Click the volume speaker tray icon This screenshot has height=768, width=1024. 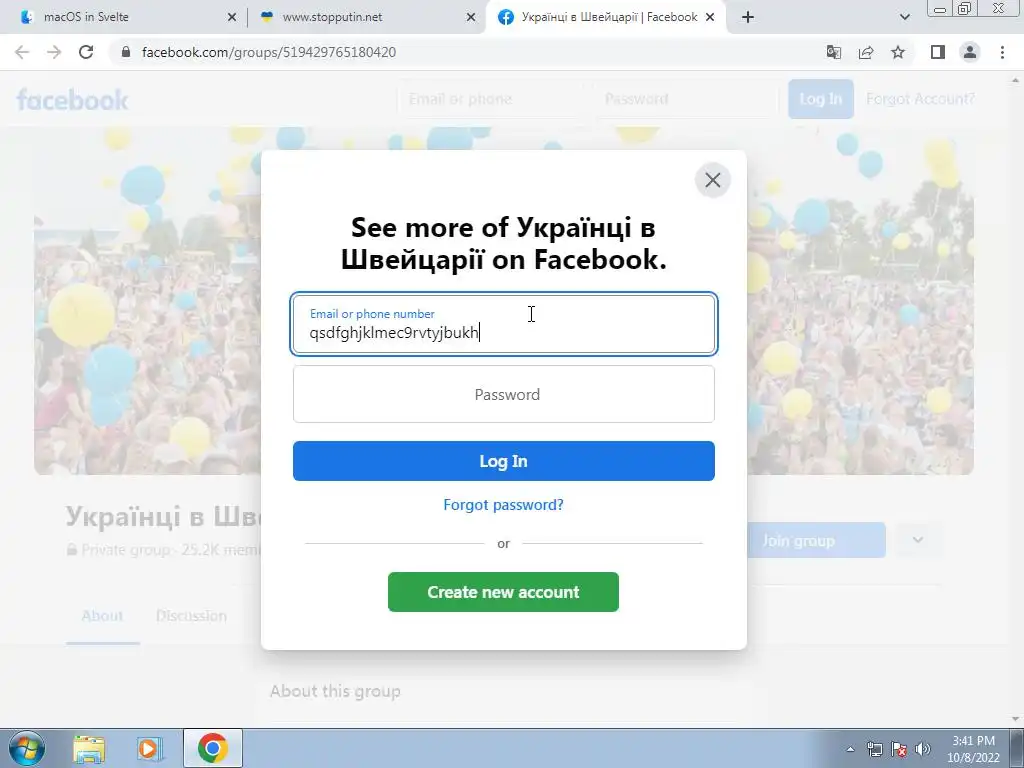coord(922,750)
